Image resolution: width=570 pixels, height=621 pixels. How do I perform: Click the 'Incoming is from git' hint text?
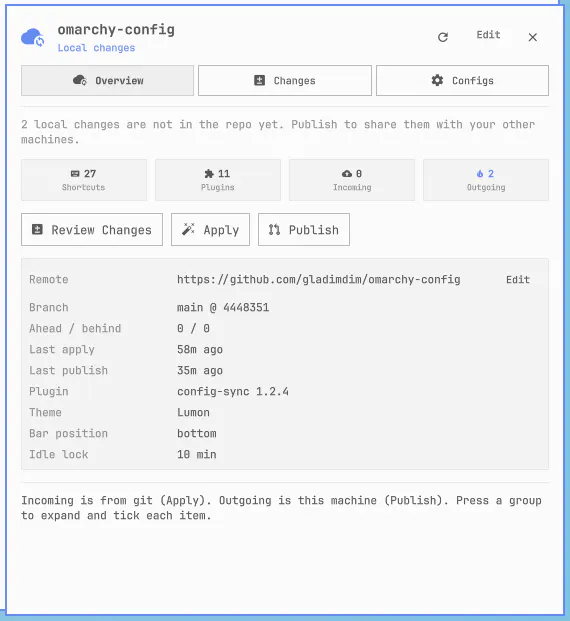point(281,508)
